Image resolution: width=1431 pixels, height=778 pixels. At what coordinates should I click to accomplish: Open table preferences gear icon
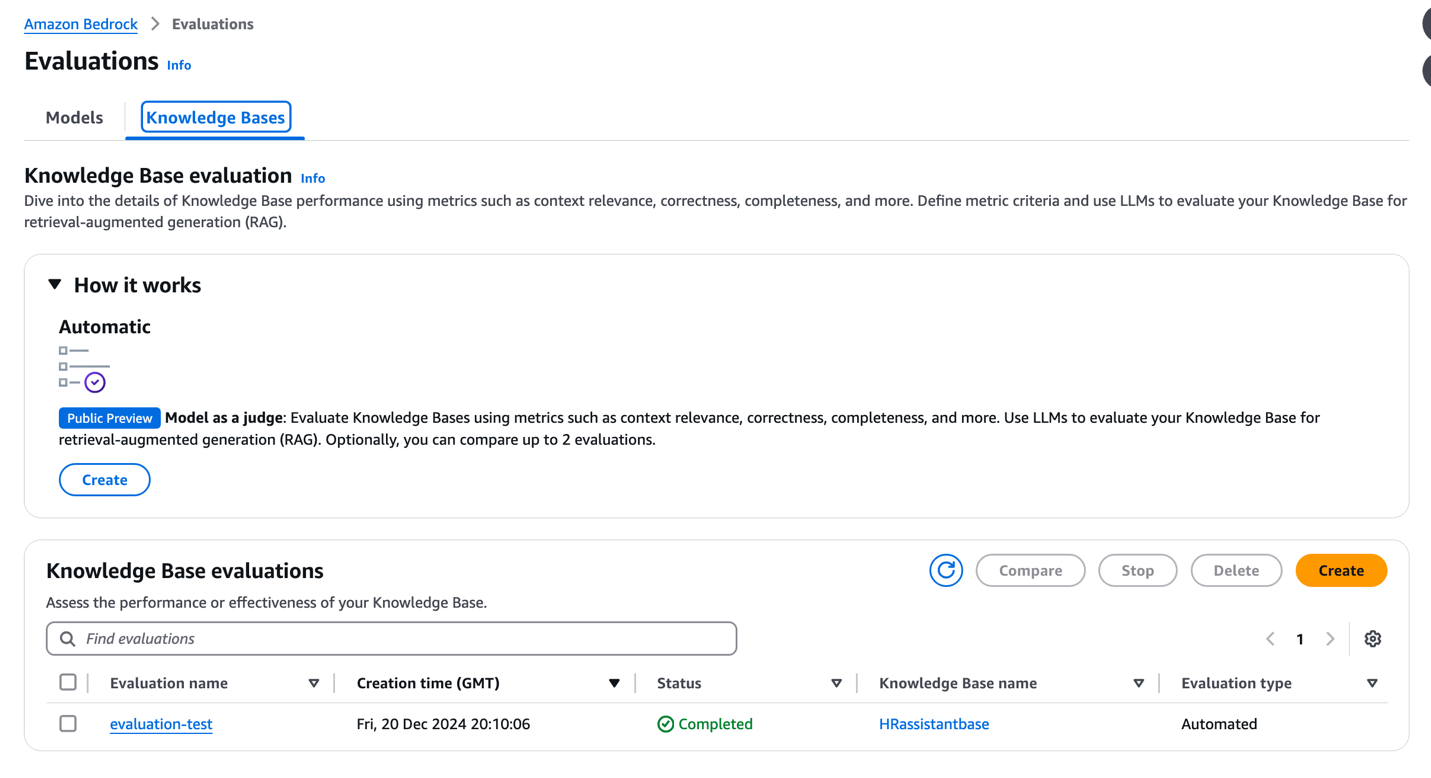(1372, 639)
